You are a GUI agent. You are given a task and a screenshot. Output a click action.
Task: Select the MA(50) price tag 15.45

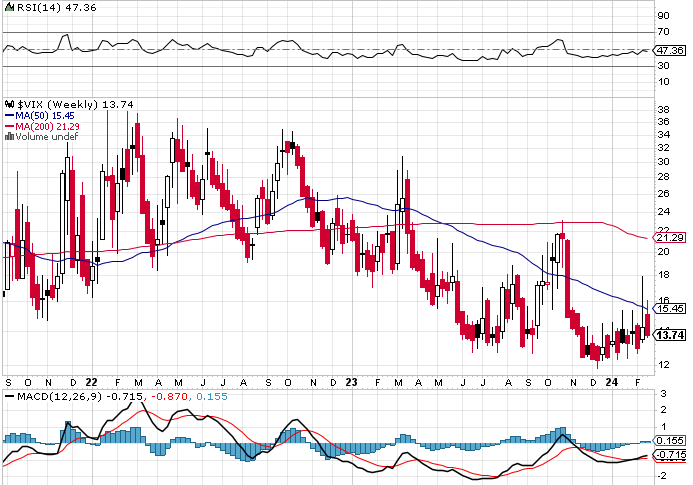point(669,309)
